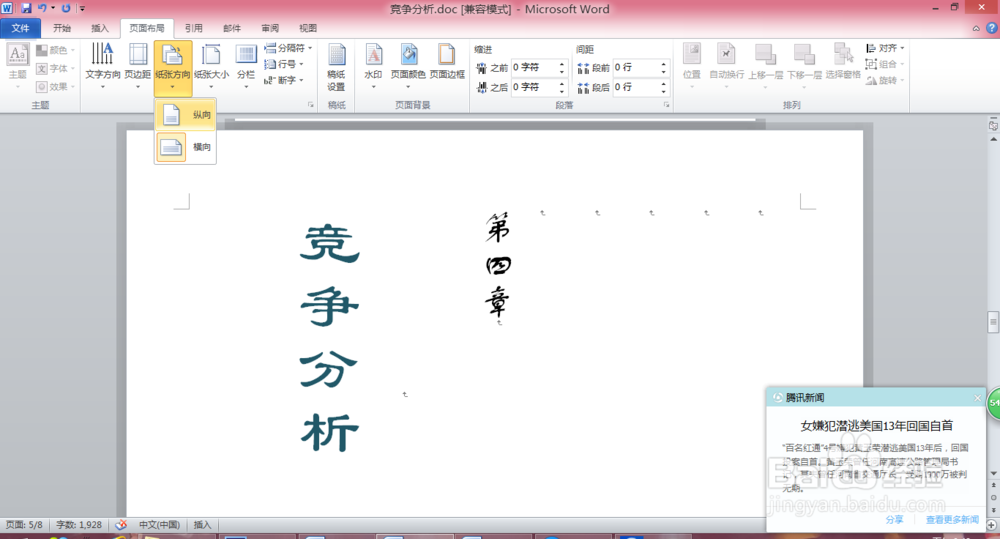
Task: Toggle 插入 insert mode in status bar
Action: click(x=202, y=524)
